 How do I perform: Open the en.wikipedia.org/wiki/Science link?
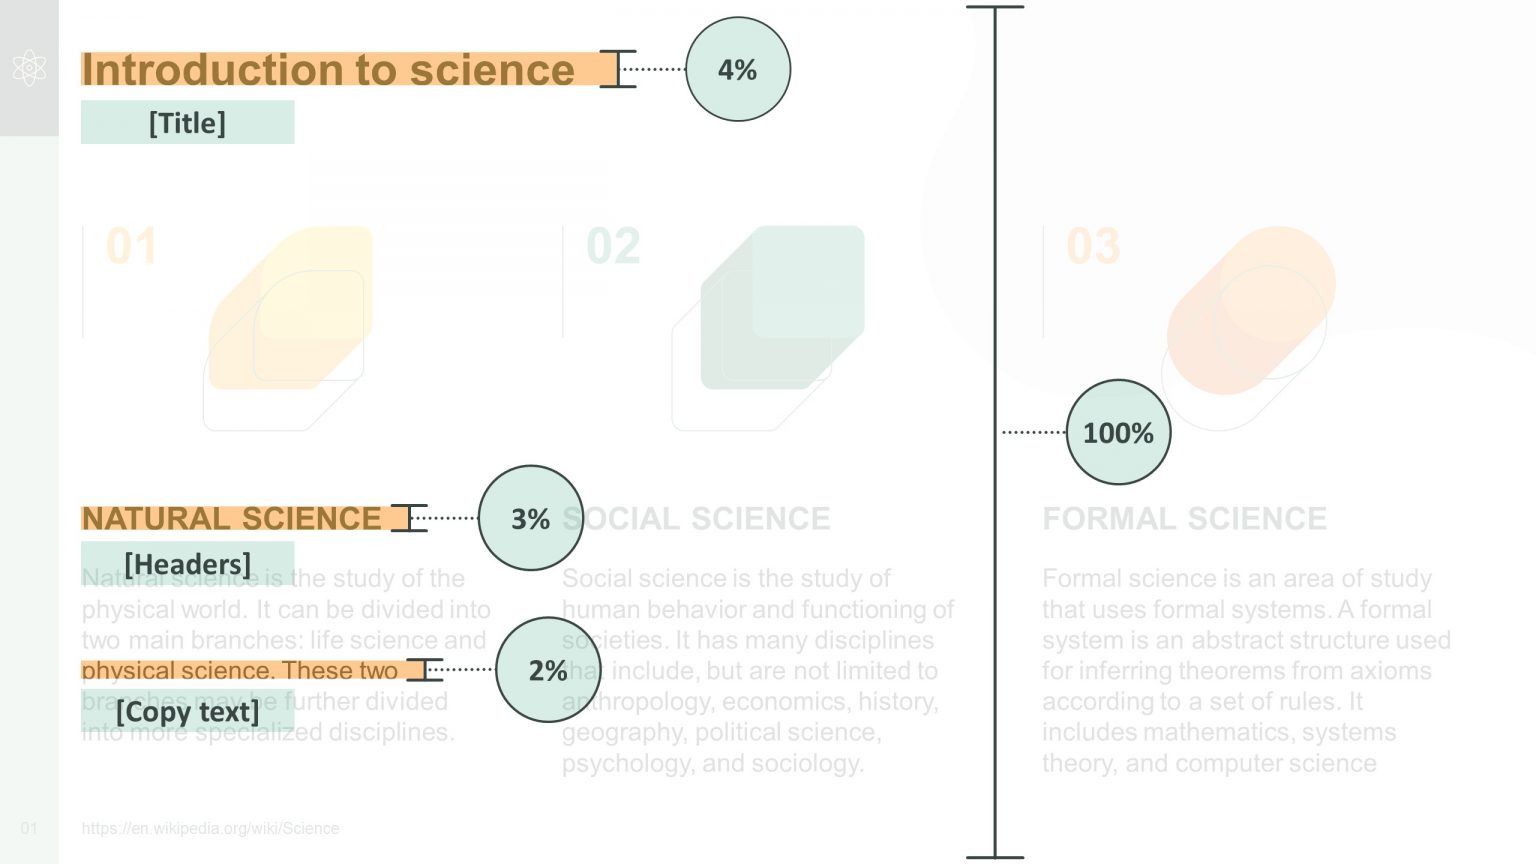pyautogui.click(x=210, y=828)
